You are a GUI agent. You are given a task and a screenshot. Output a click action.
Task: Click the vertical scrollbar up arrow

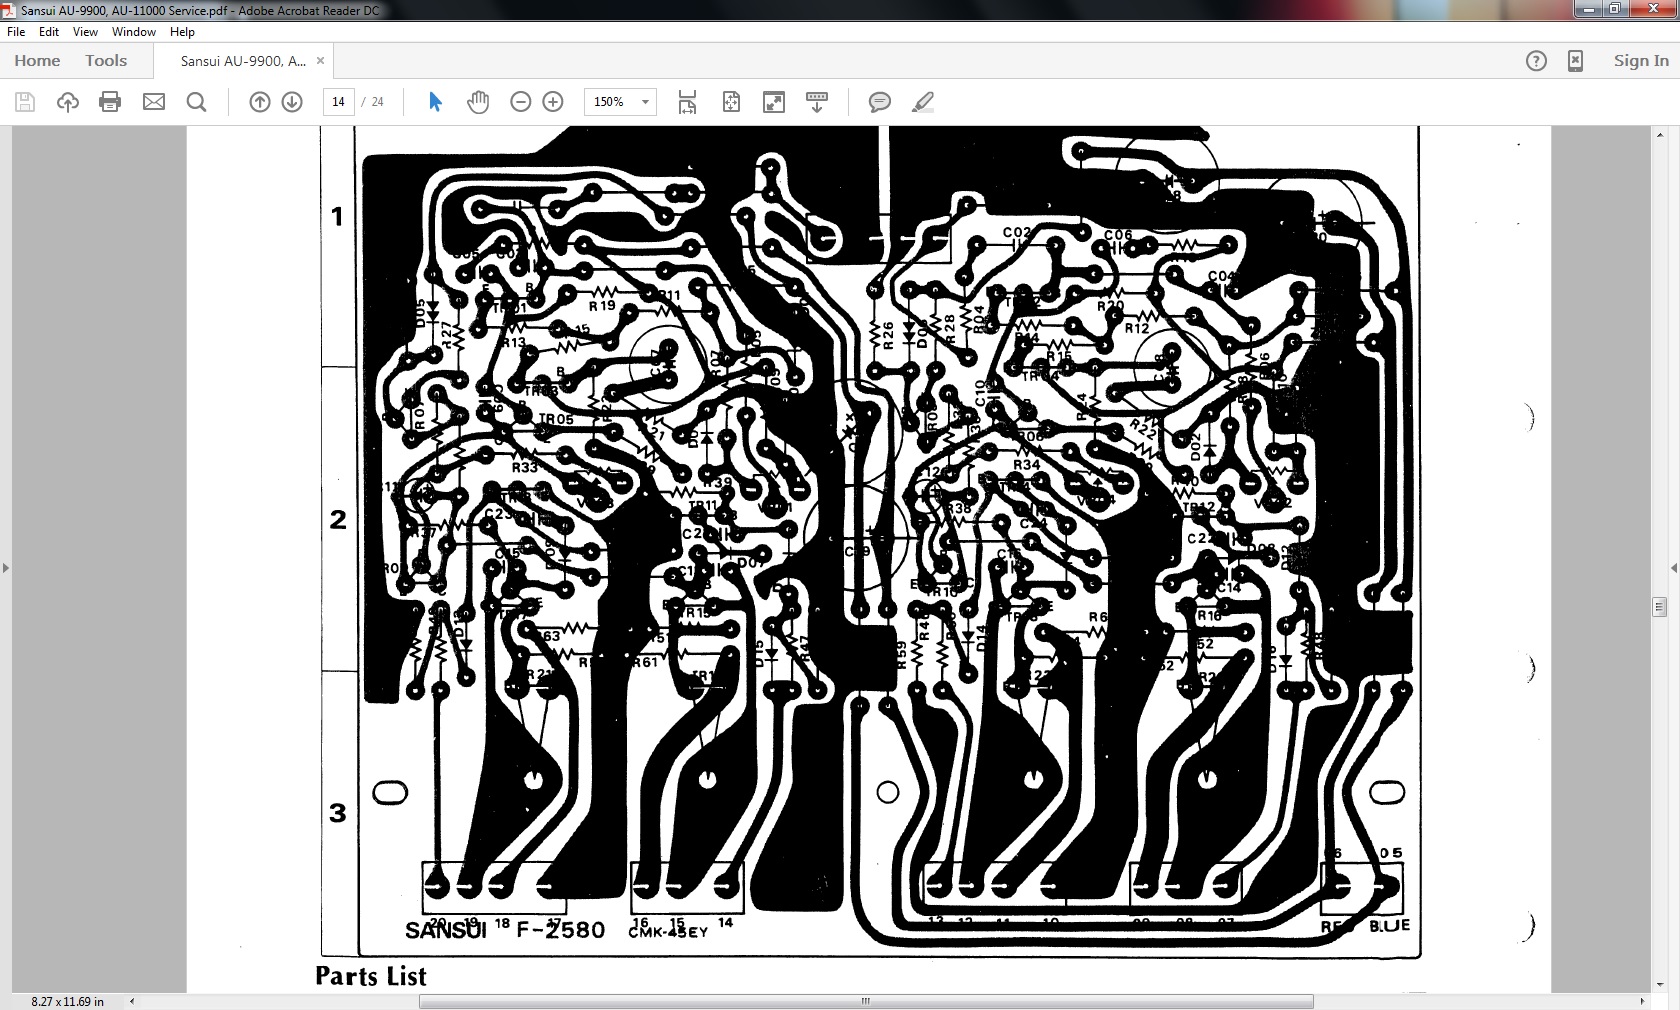1659,133
